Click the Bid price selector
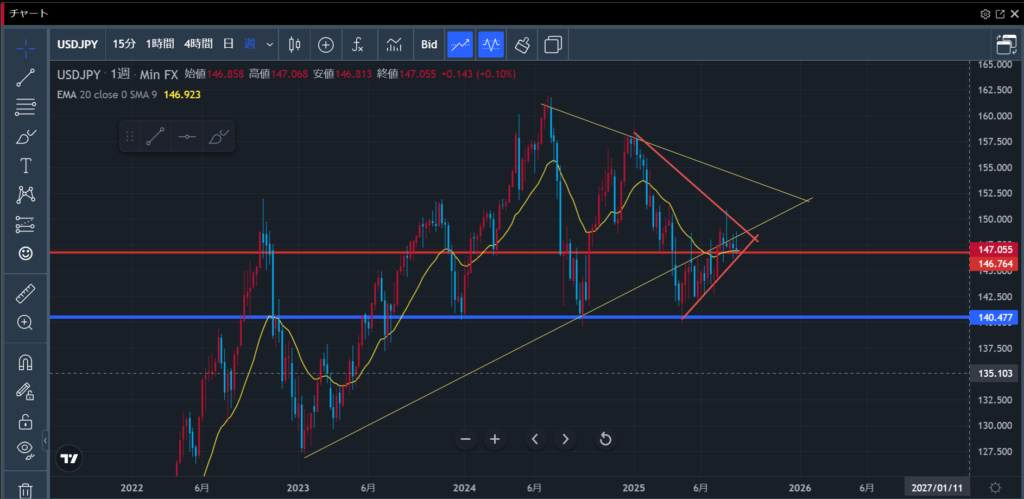This screenshot has width=1024, height=499. [429, 44]
